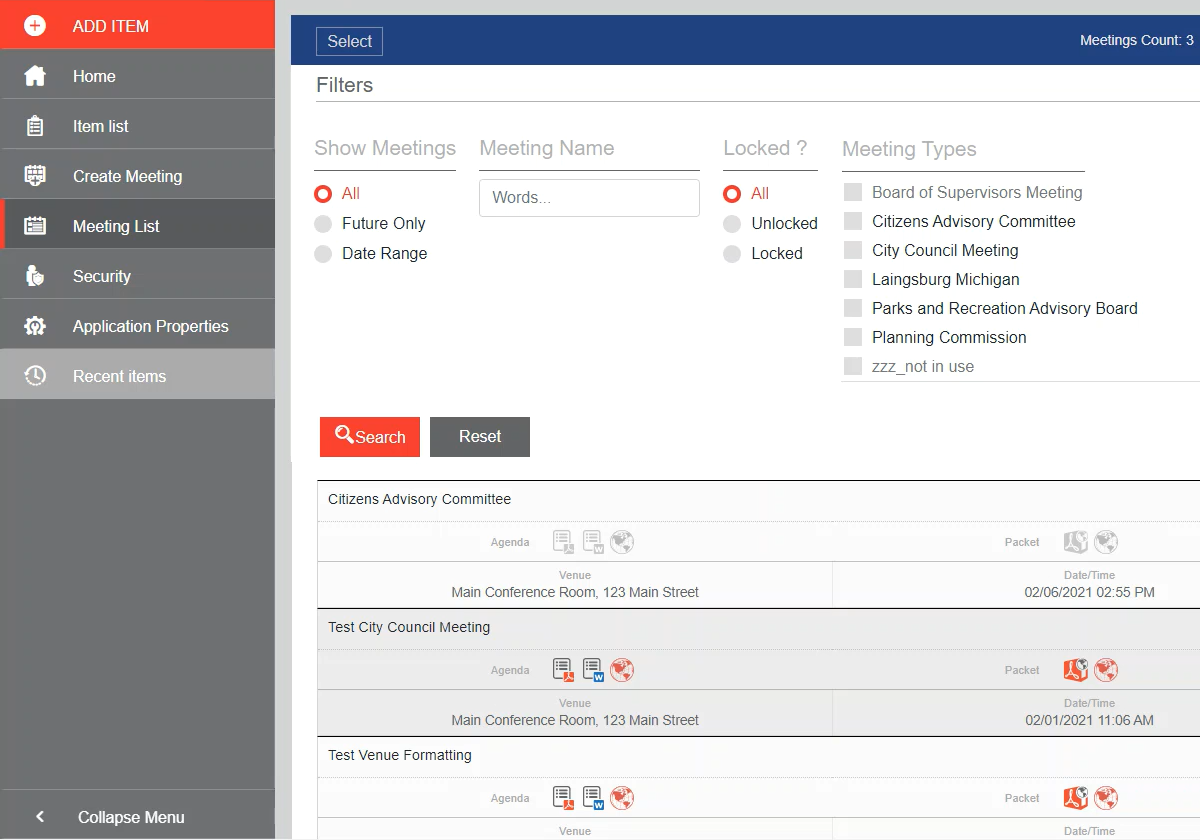Open Home in the sidebar menu
This screenshot has height=840, width=1200.
pos(137,76)
